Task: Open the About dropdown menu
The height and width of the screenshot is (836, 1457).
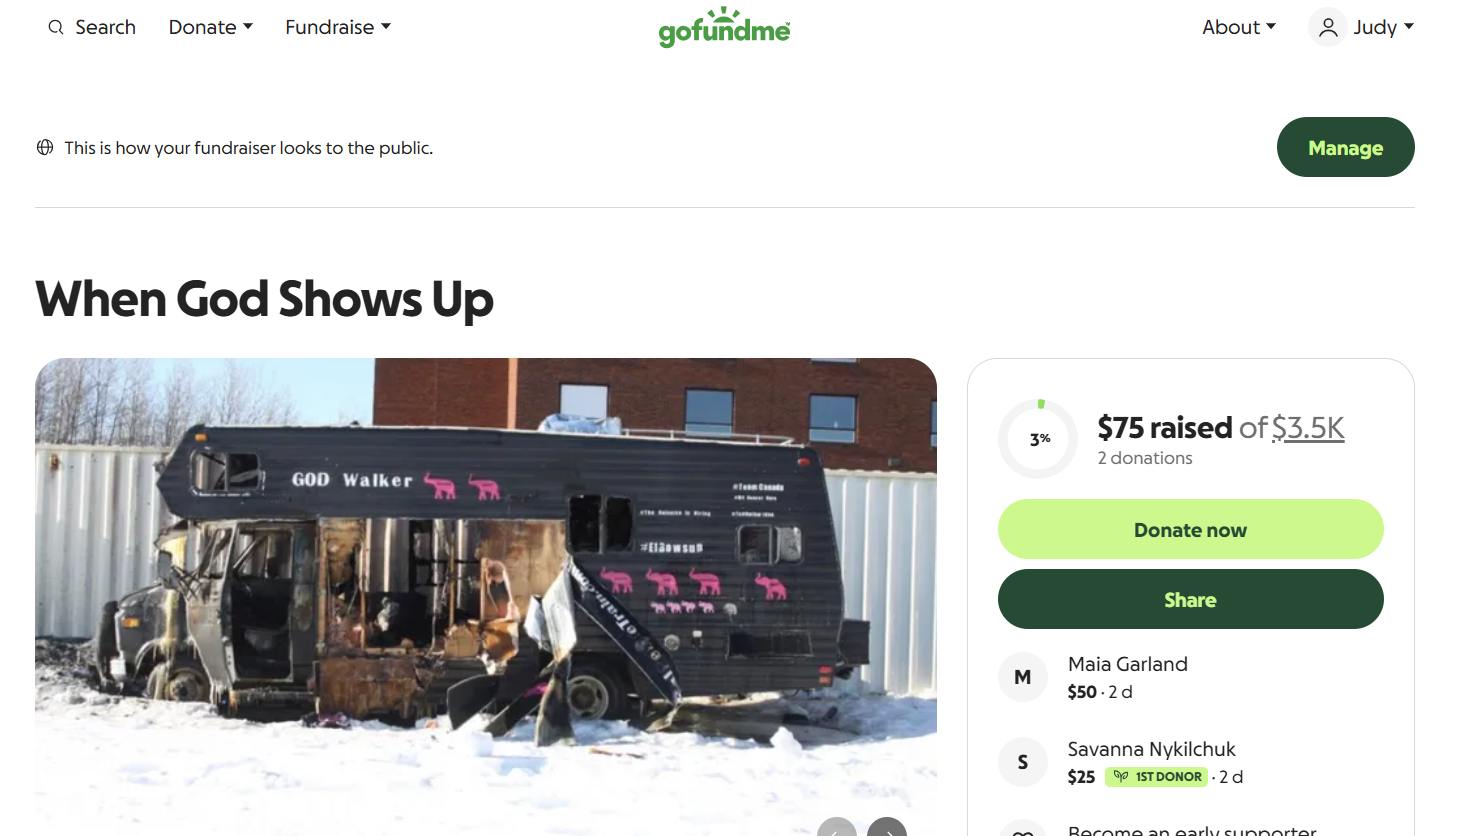Action: pos(1239,27)
